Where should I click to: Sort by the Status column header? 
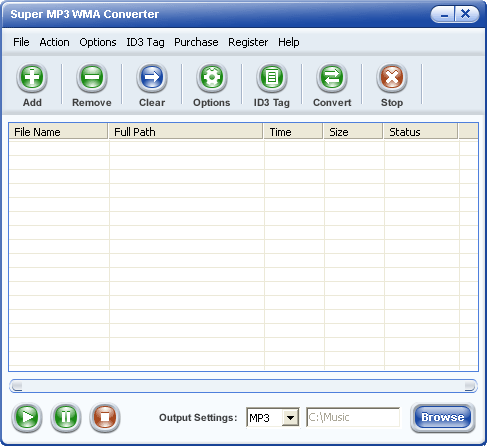click(420, 132)
